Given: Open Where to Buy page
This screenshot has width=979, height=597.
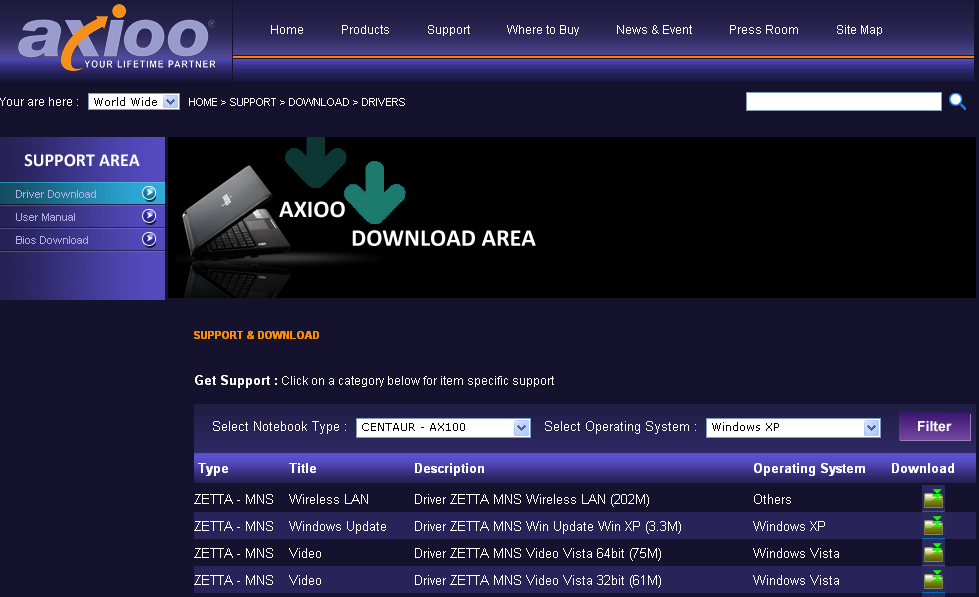Looking at the screenshot, I should click(x=543, y=30).
